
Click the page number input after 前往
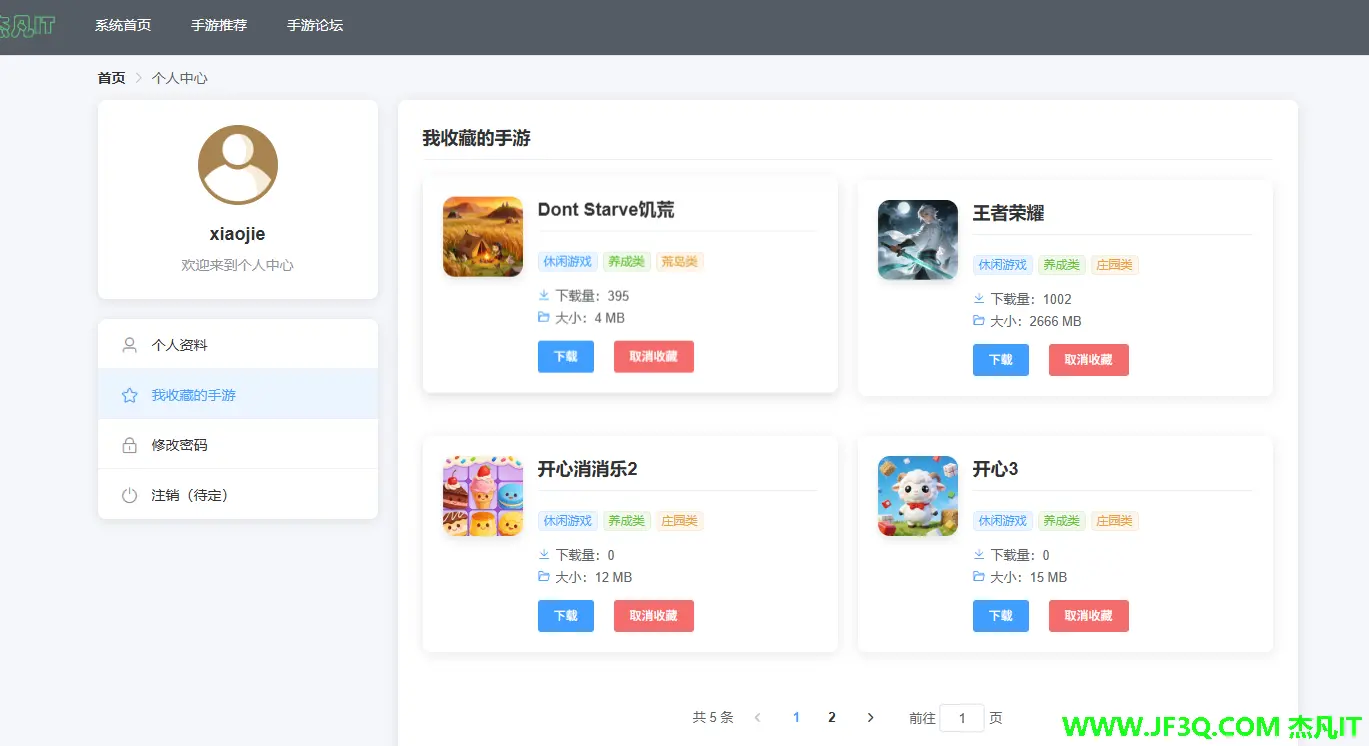pos(961,718)
